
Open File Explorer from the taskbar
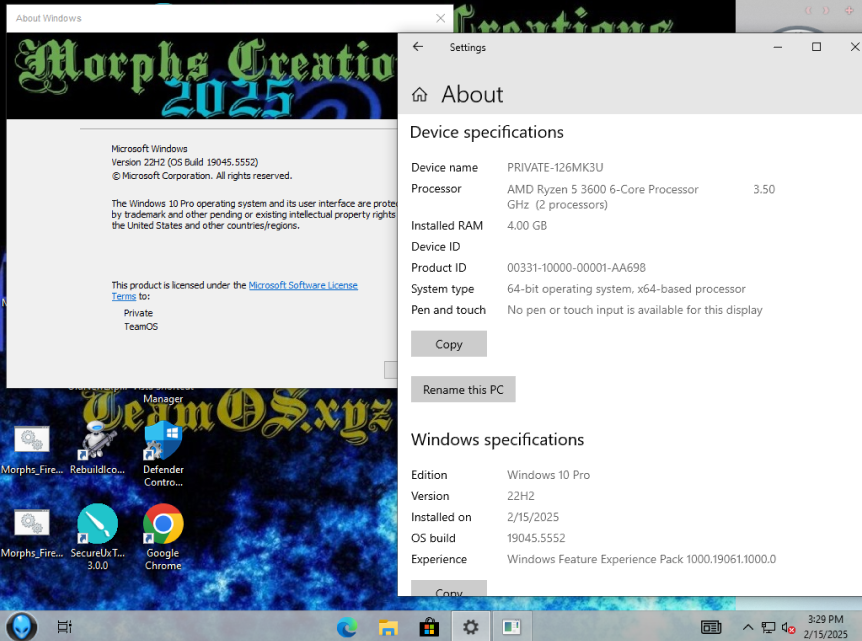coord(388,627)
